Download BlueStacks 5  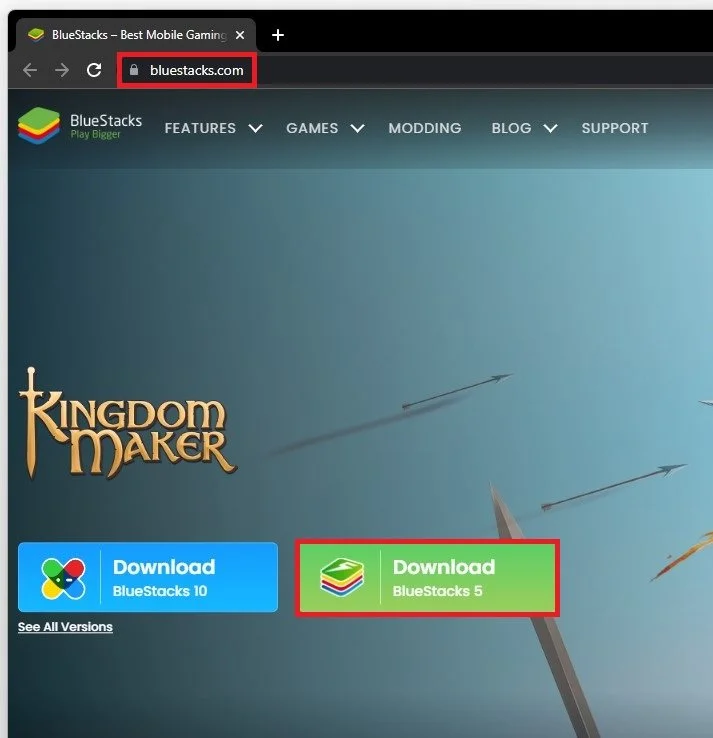[x=427, y=578]
